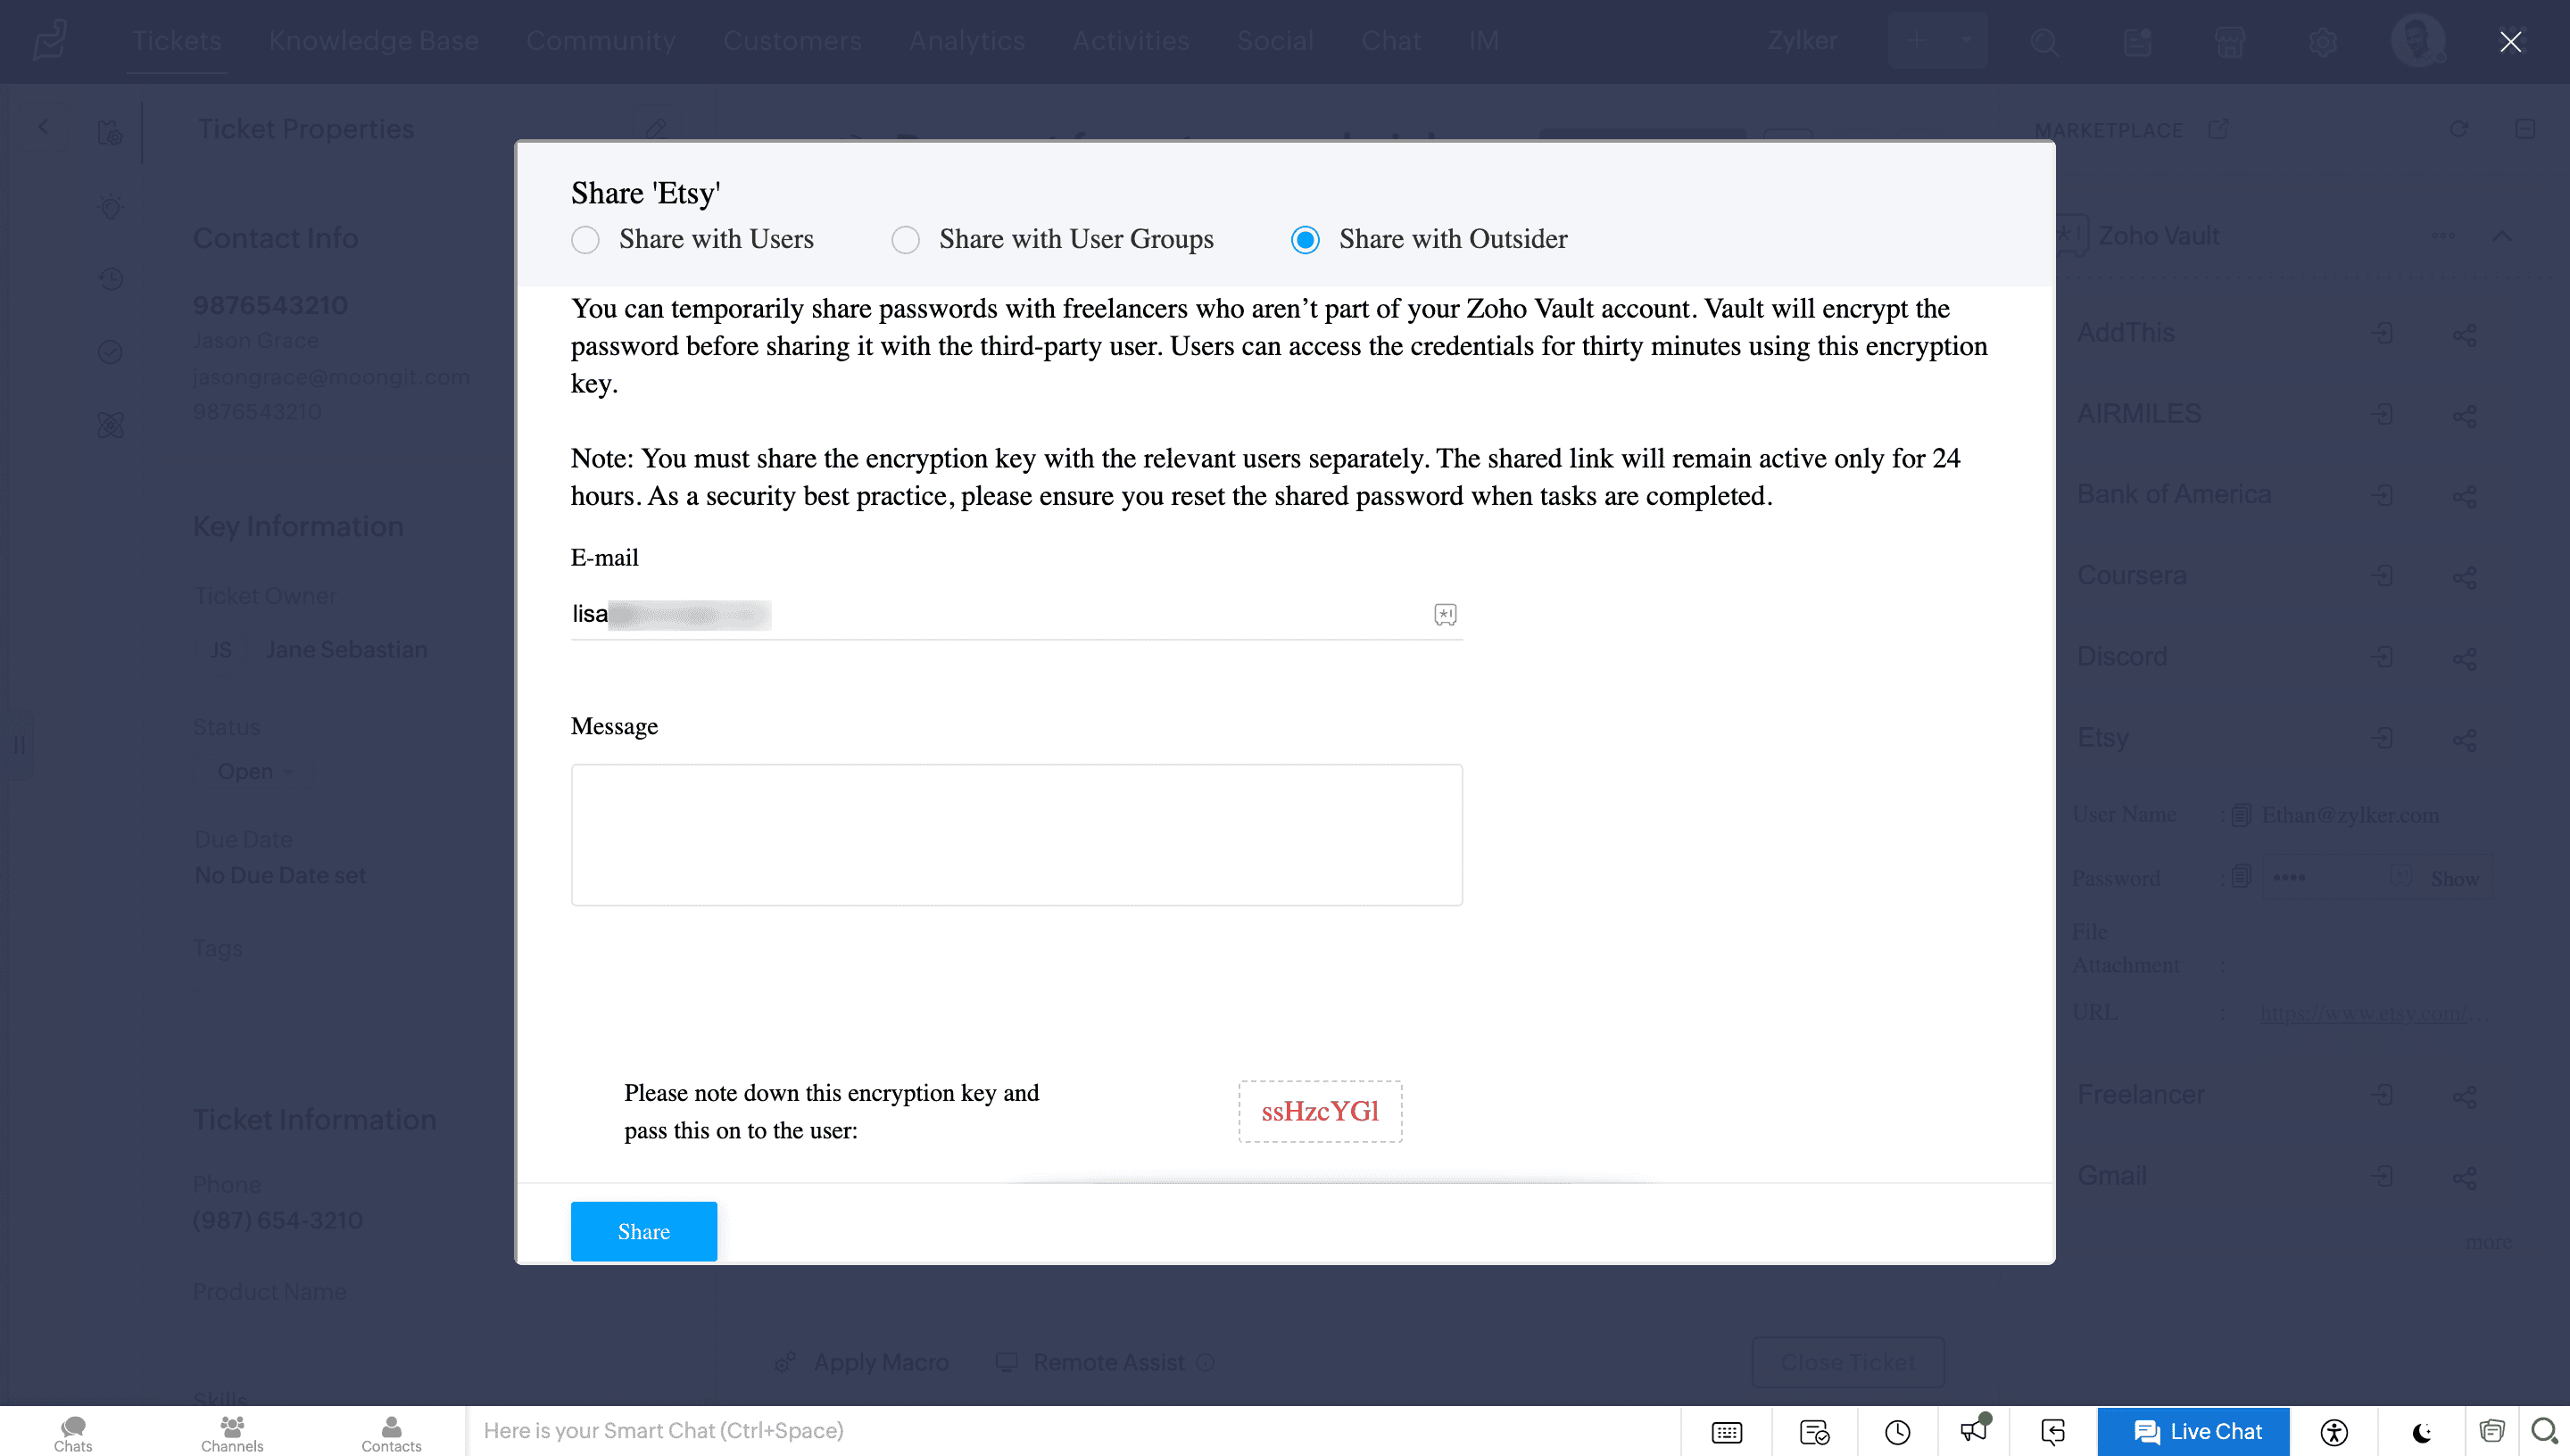The image size is (2570, 1456).
Task: Open the Zylker department dropdown
Action: (x=1802, y=41)
